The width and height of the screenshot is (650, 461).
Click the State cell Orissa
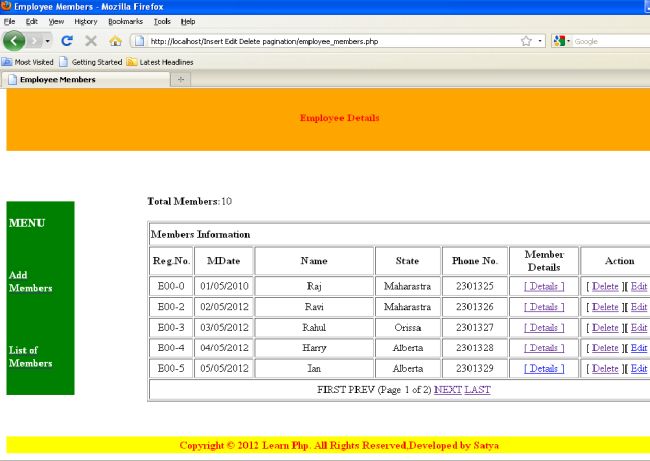click(x=408, y=328)
